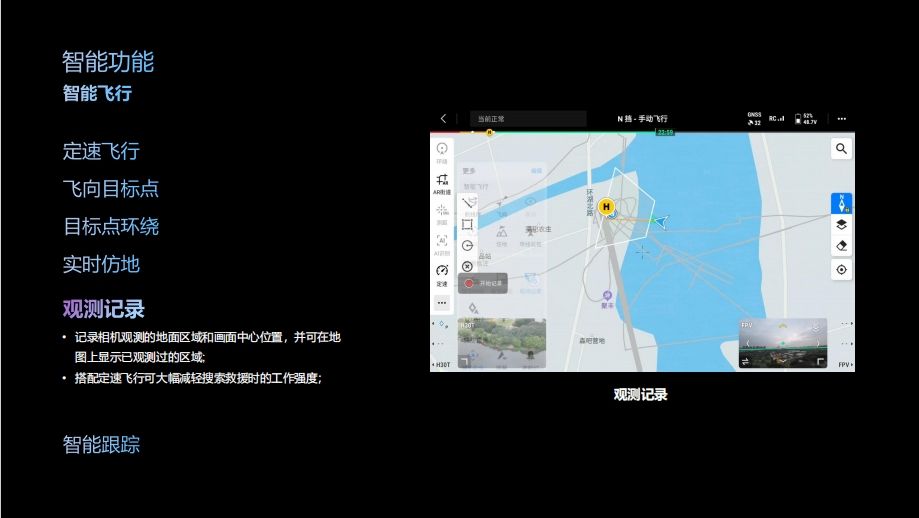
Task: Click the eraser clear-track icon
Action: coord(841,246)
